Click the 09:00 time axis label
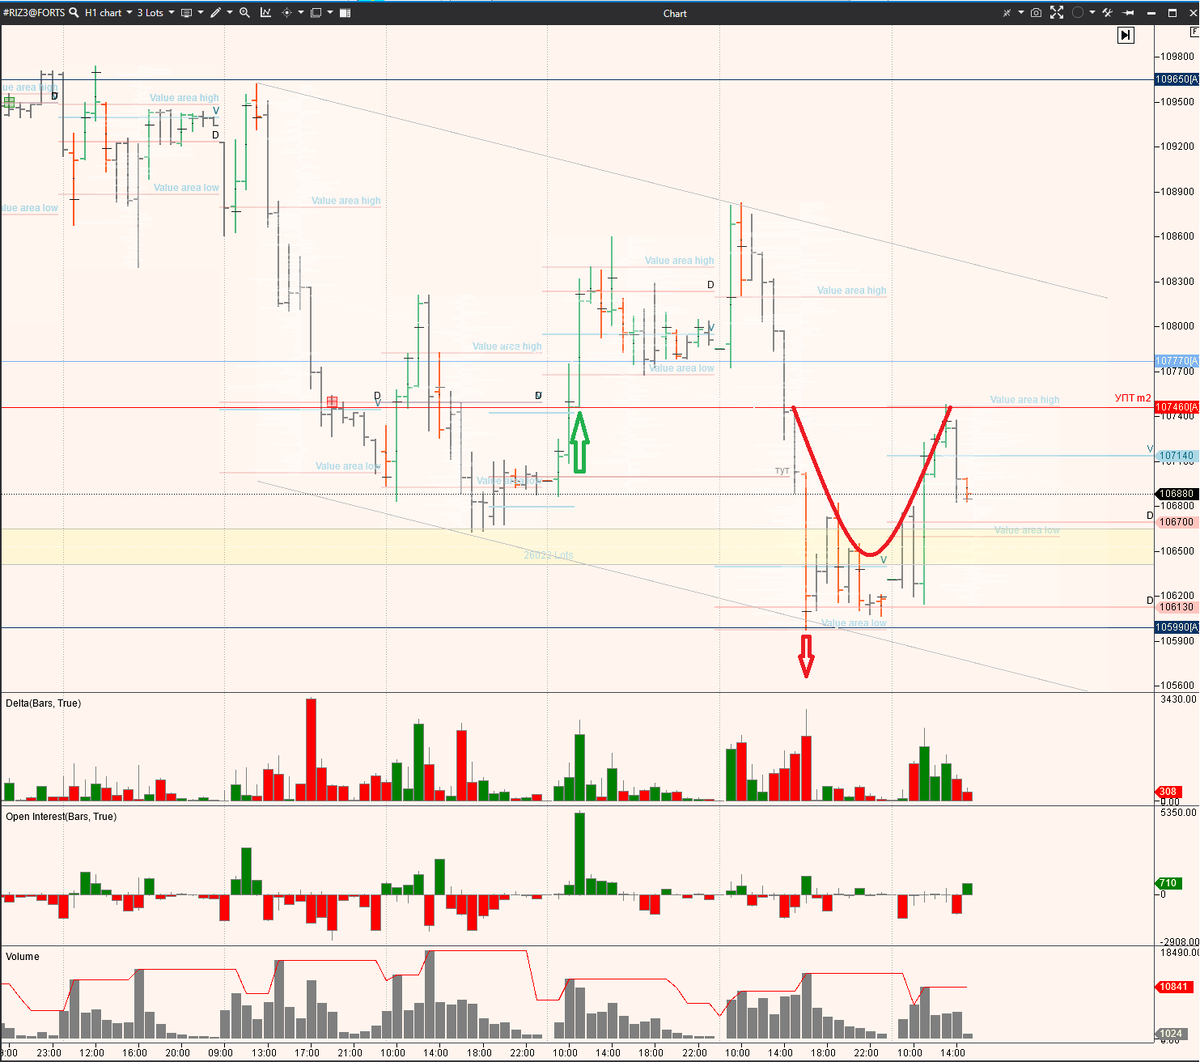This screenshot has height=1062, width=1200. [220, 1052]
